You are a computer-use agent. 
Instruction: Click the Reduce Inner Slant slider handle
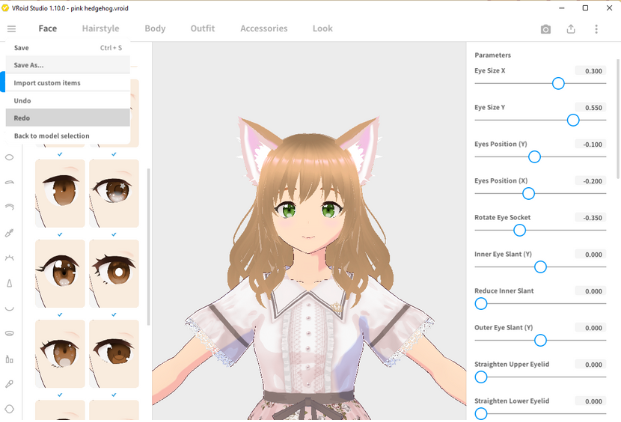(x=481, y=304)
